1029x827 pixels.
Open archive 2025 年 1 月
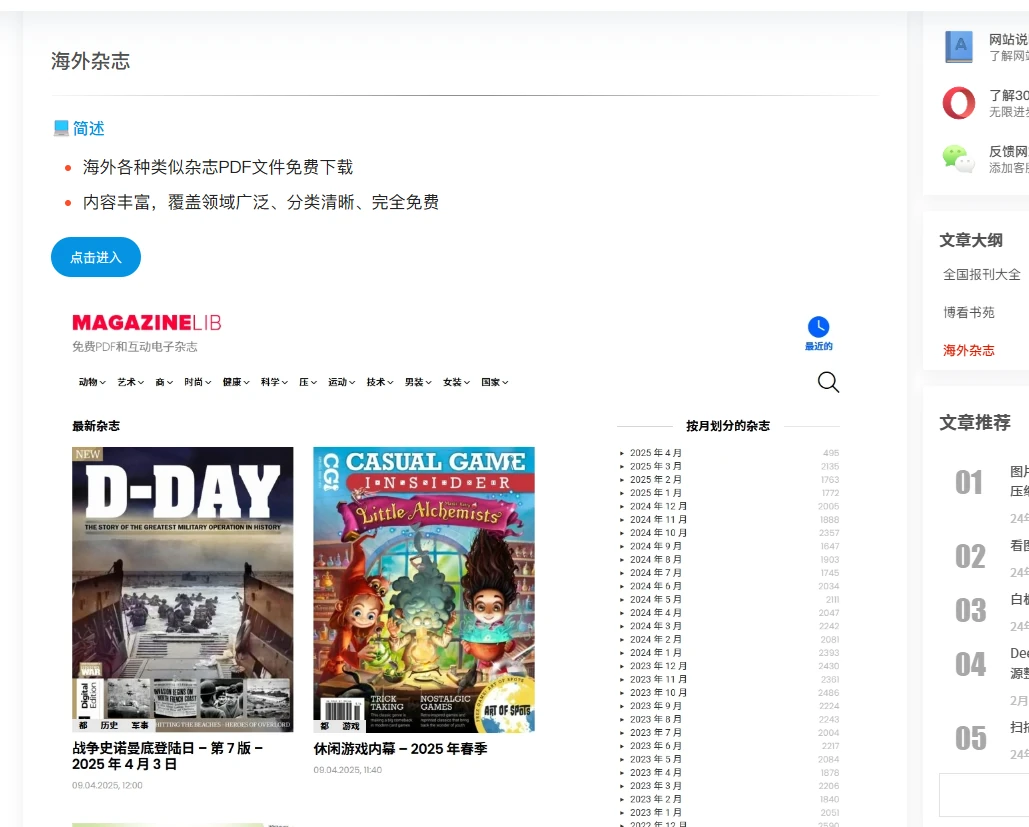656,493
